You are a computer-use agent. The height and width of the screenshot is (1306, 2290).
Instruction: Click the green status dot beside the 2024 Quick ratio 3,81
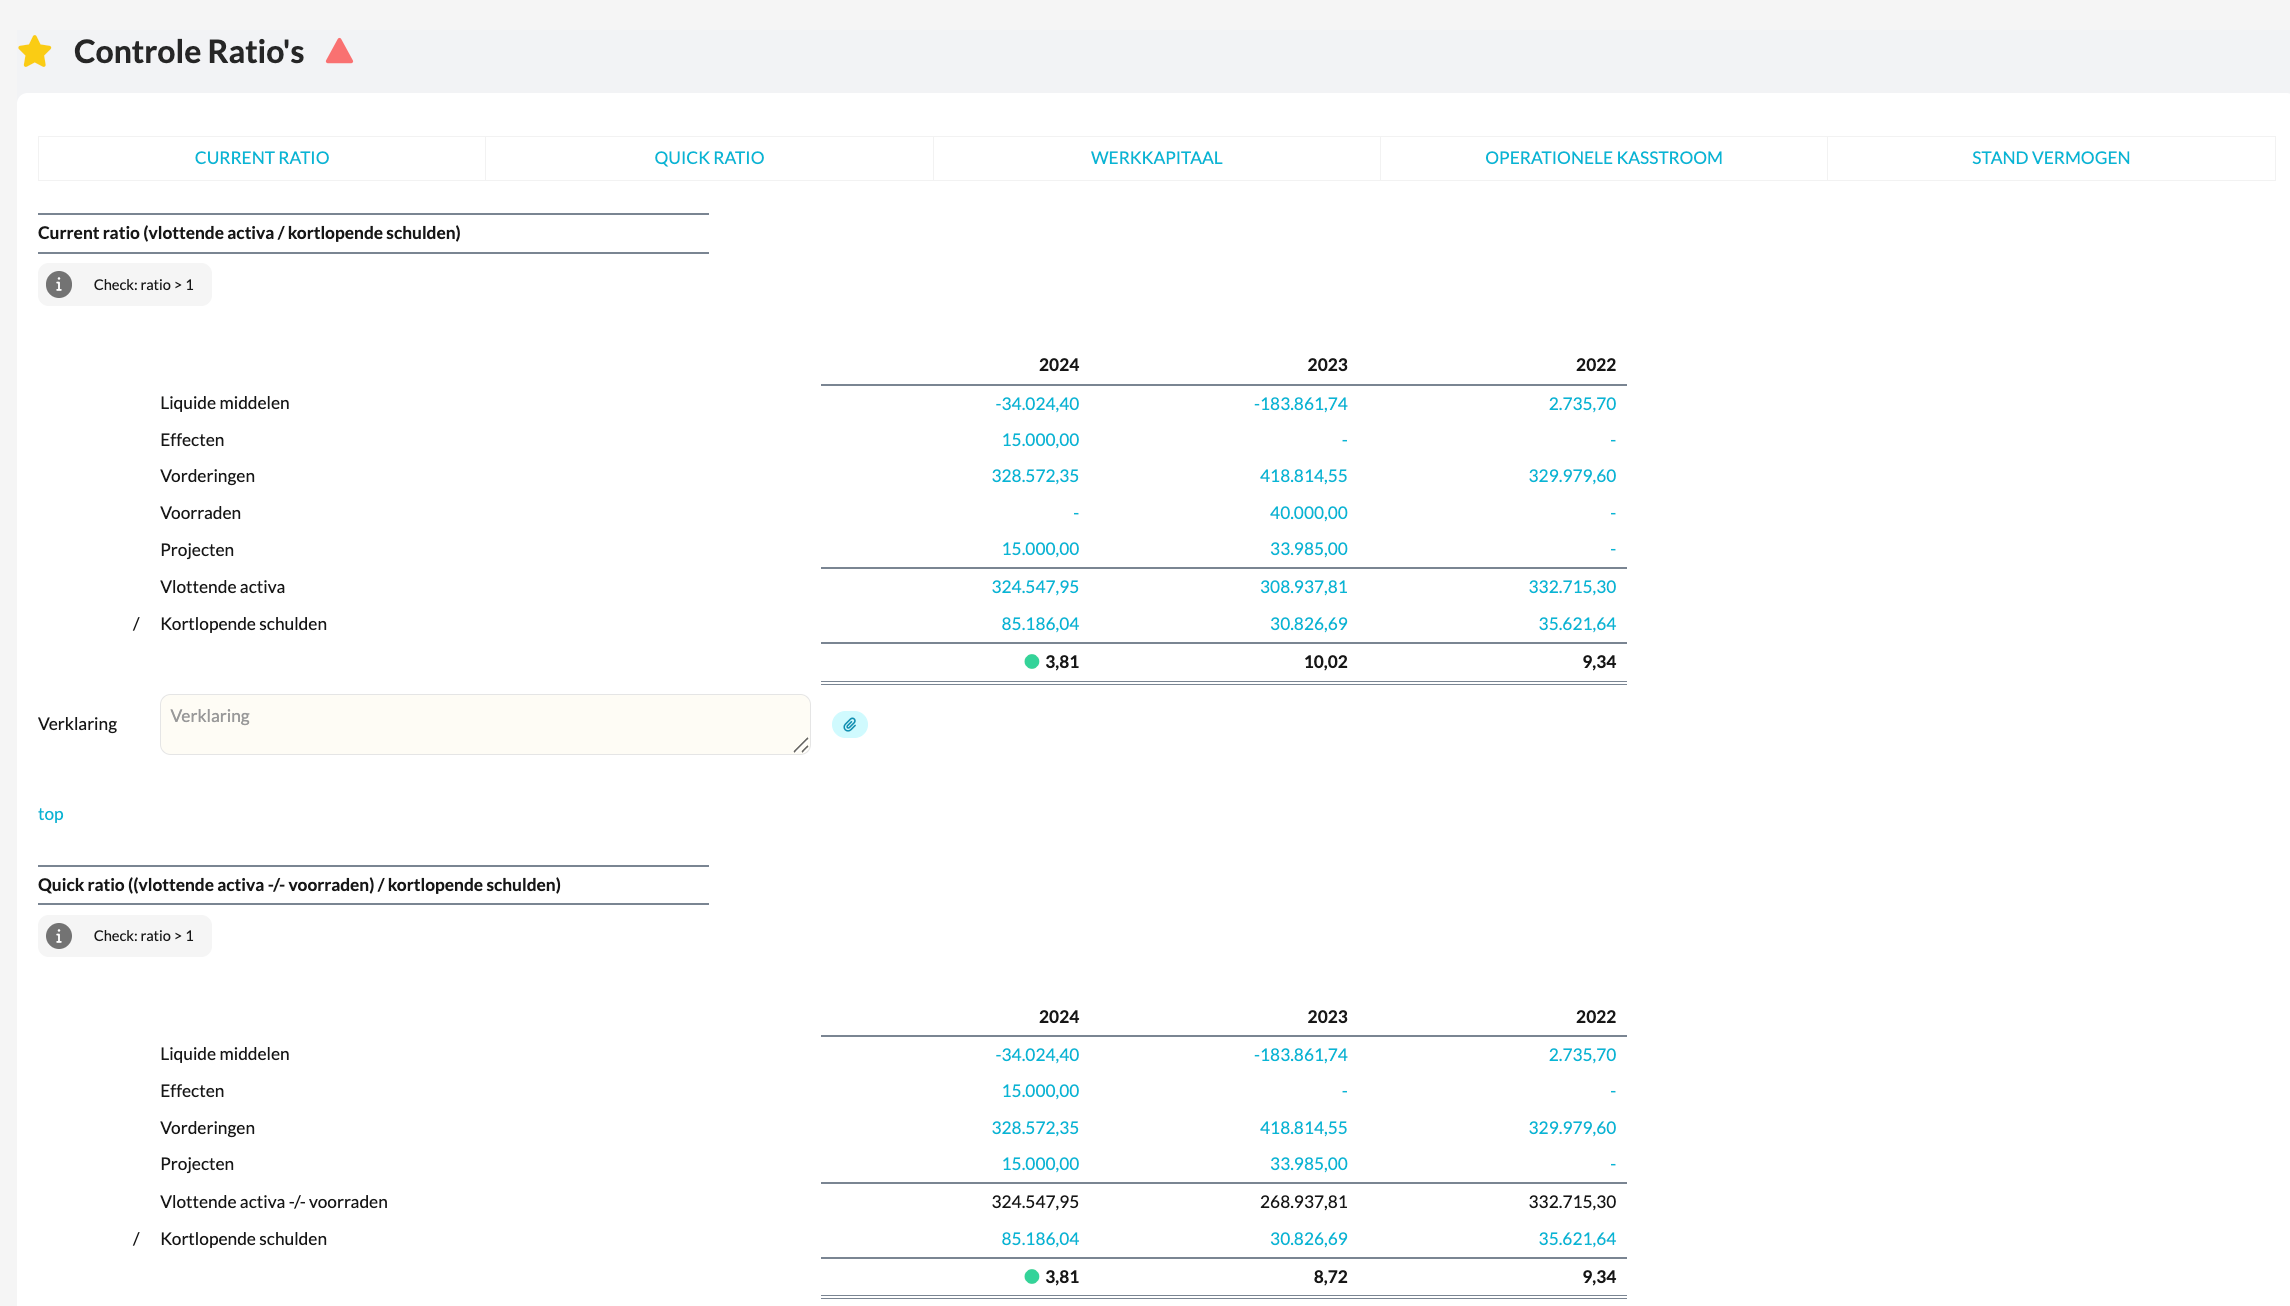[x=1031, y=1276]
